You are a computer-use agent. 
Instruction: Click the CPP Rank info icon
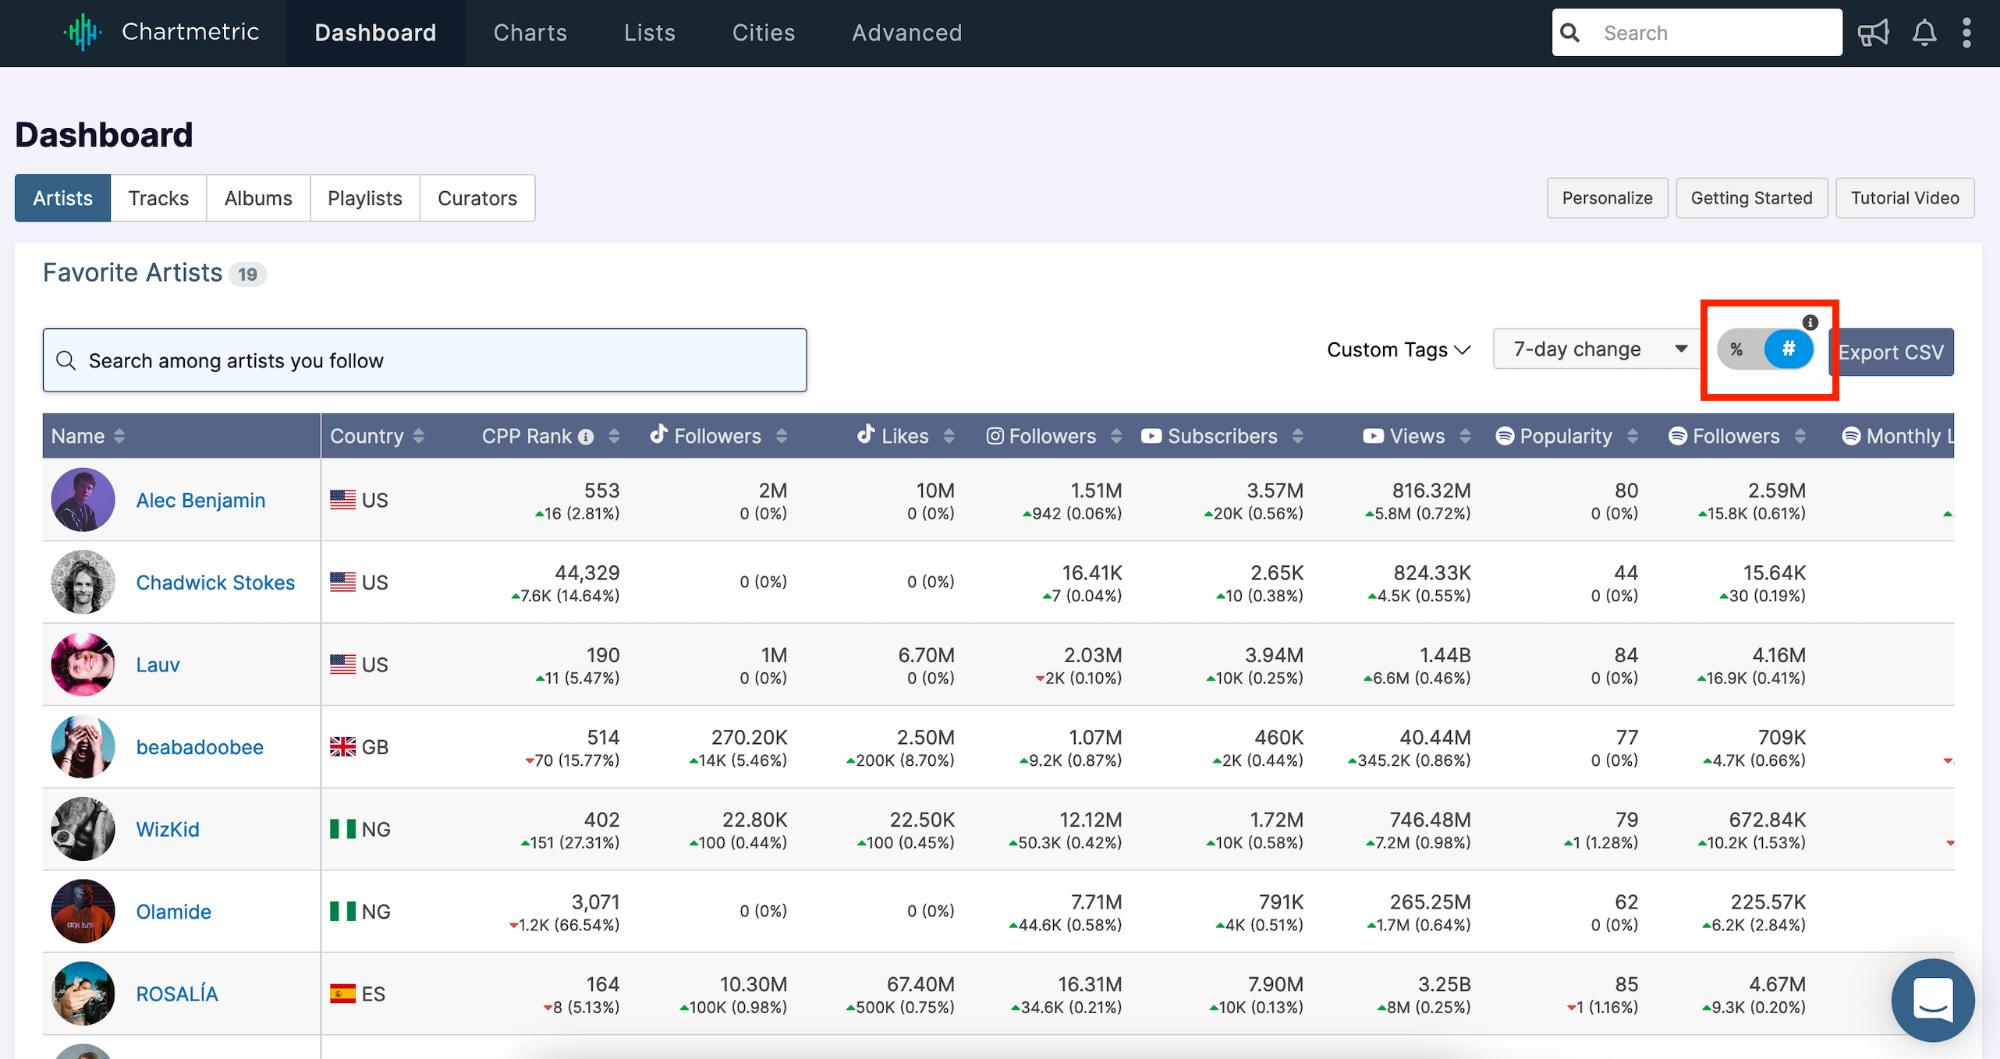click(586, 437)
